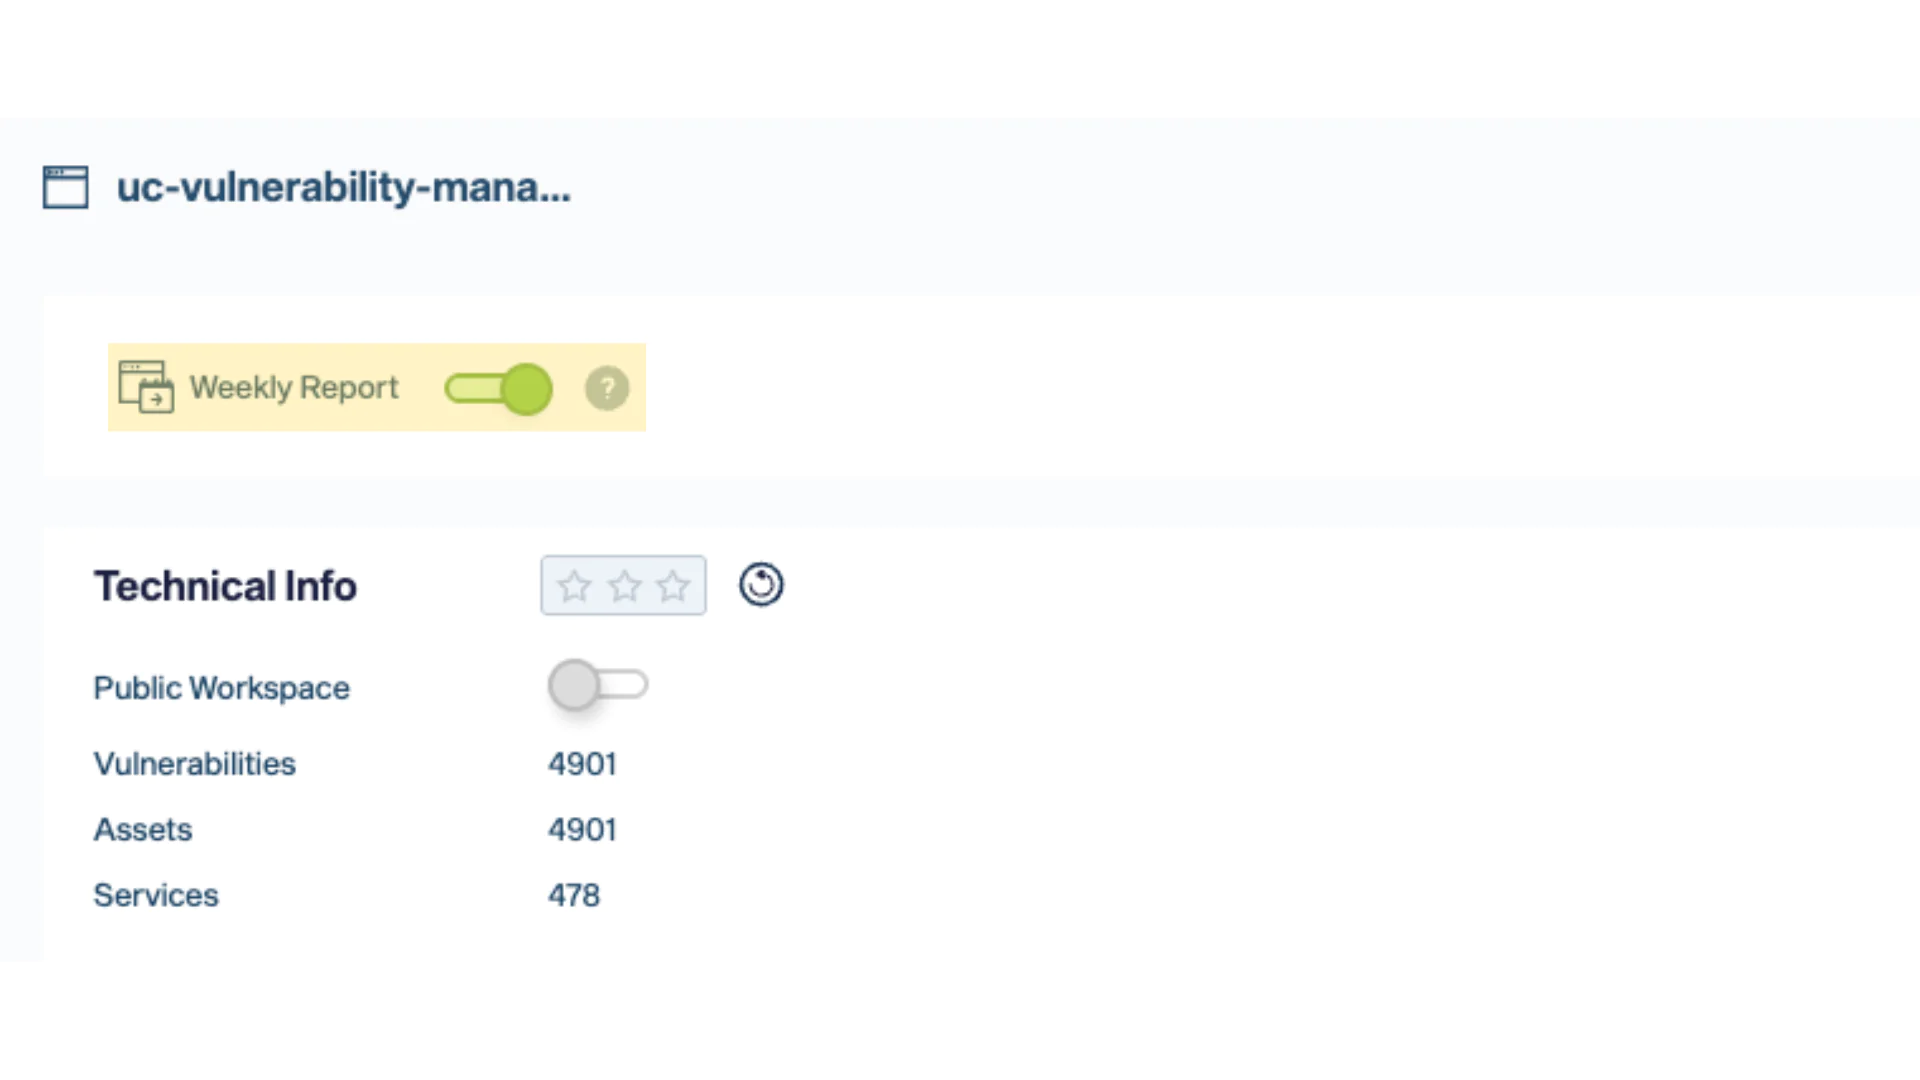Open the Vulnerabilities count of 4901
This screenshot has width=1920, height=1080.
click(582, 764)
